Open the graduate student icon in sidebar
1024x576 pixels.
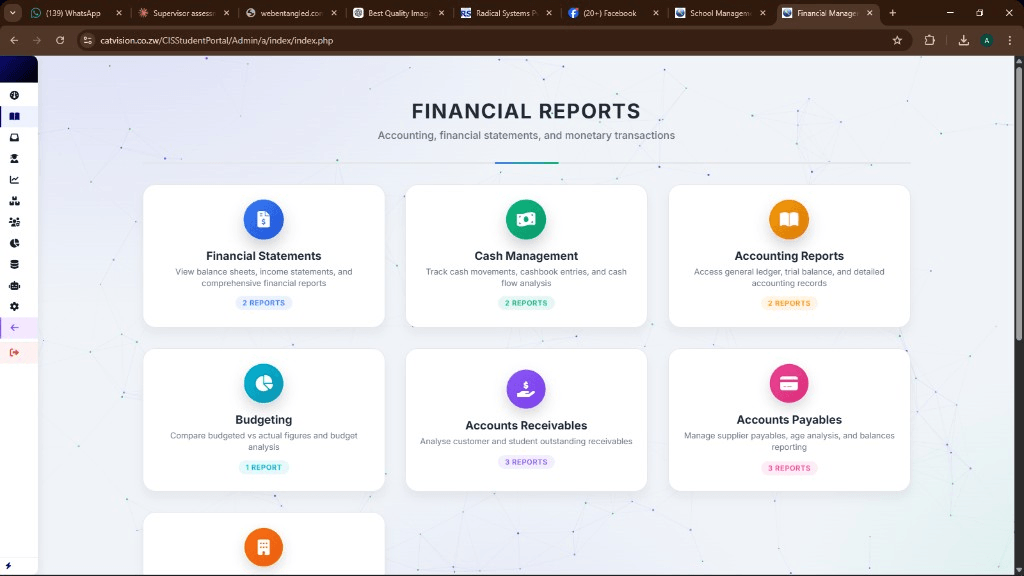[14, 159]
